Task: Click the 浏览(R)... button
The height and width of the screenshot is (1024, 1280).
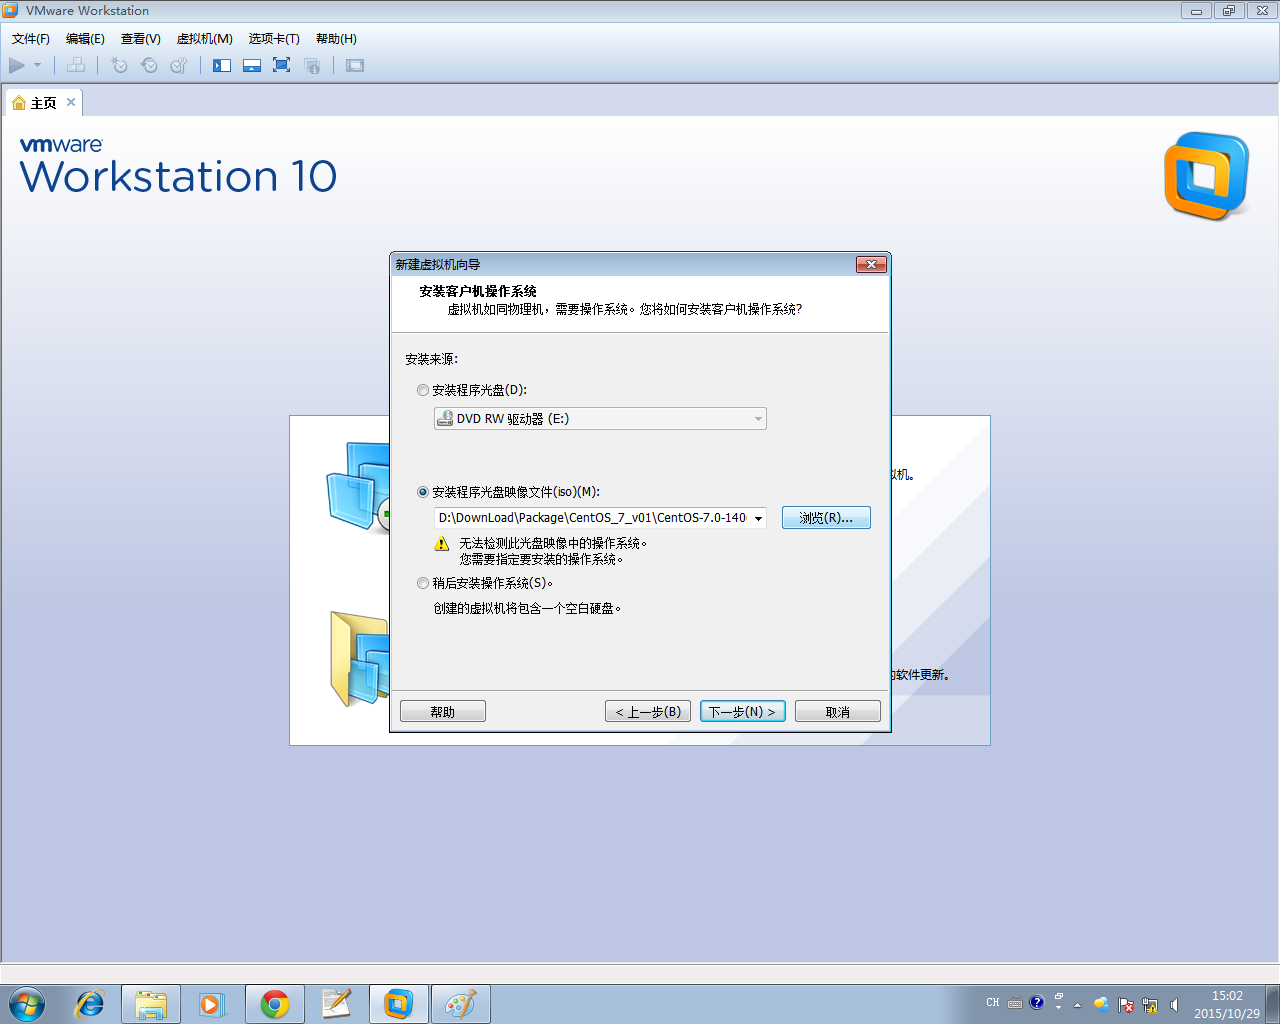Action: pyautogui.click(x=826, y=518)
